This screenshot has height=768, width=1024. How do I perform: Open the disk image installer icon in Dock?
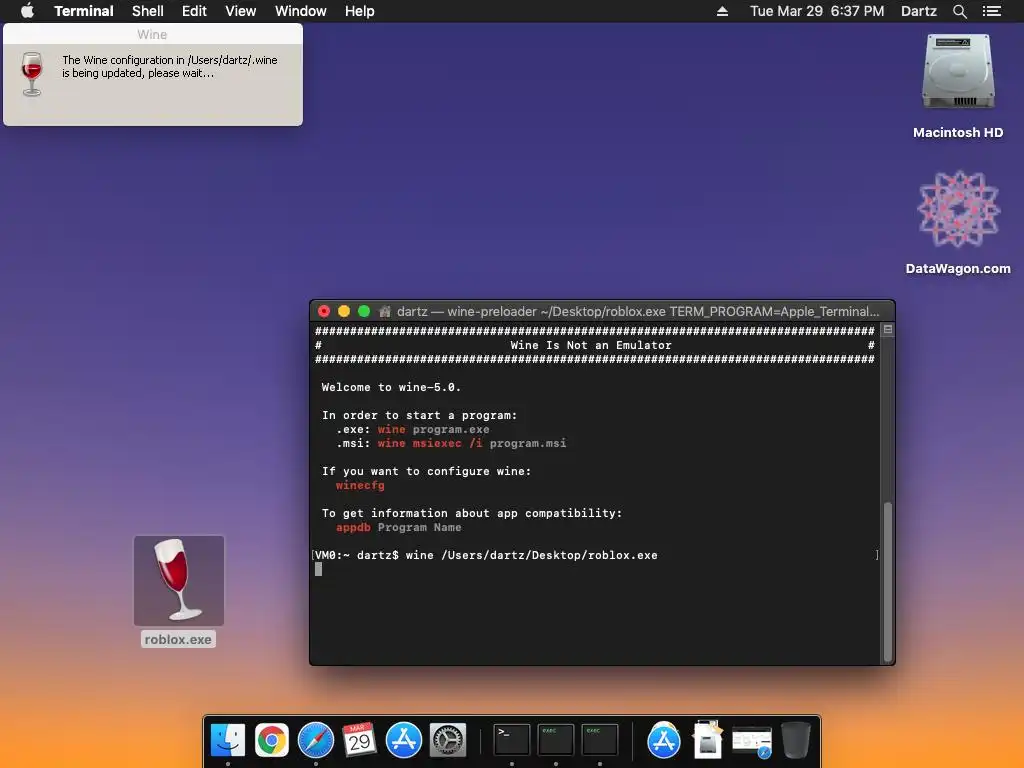708,739
